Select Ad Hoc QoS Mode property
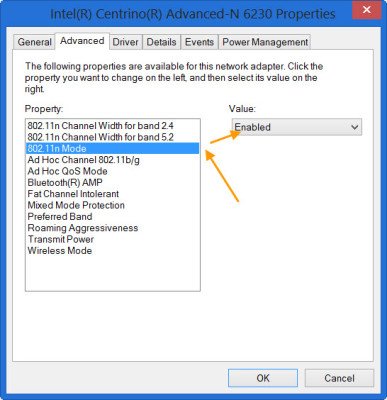The width and height of the screenshot is (387, 400). (x=113, y=171)
